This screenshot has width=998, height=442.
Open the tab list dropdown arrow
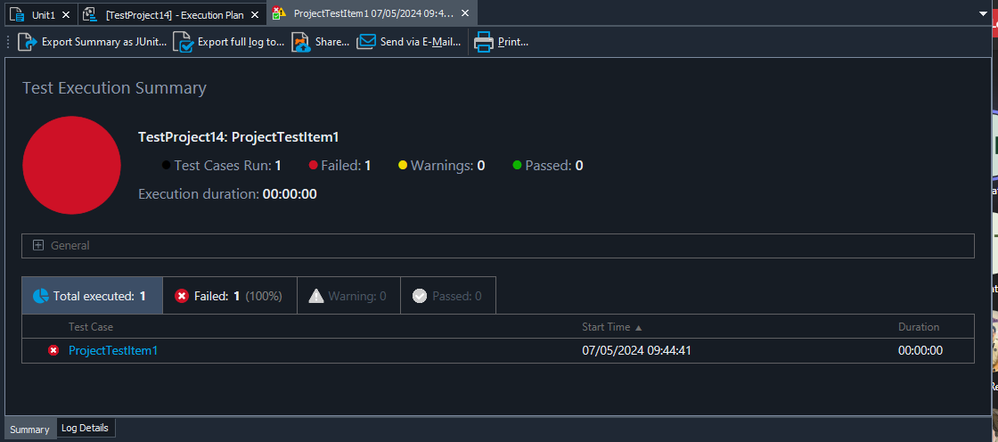click(983, 13)
